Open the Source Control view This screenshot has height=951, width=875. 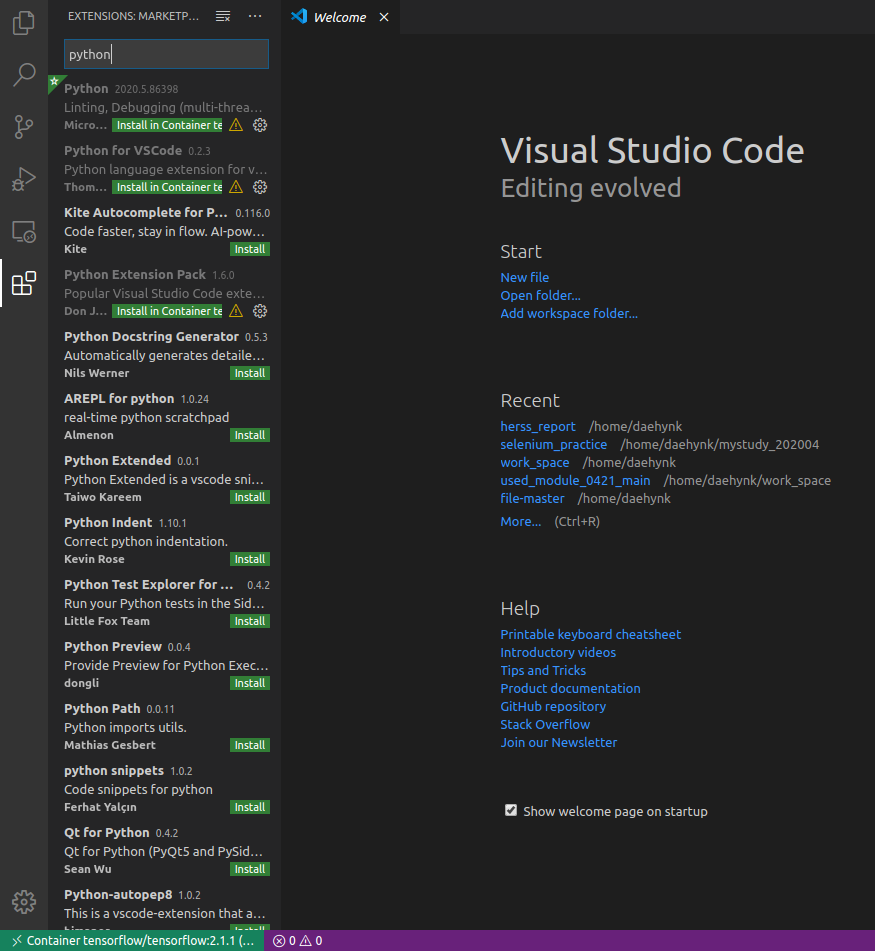24,127
